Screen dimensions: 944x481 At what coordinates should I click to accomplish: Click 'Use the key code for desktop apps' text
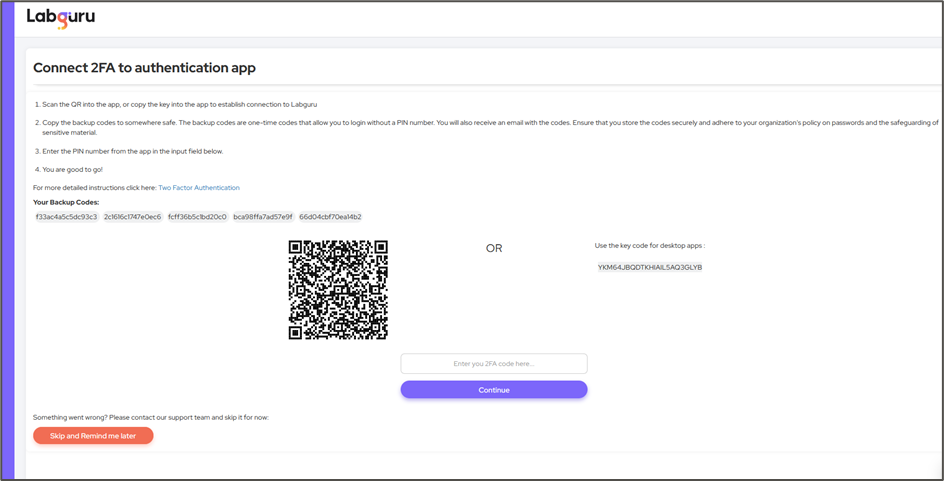click(649, 245)
